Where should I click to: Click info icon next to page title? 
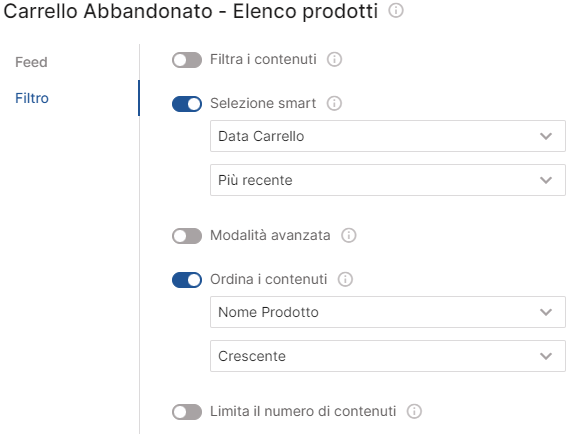[396, 10]
